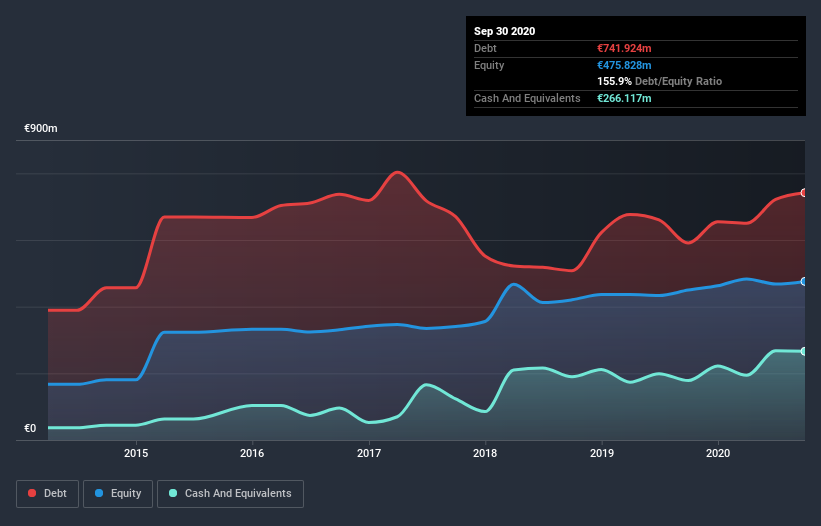The width and height of the screenshot is (821, 526).
Task: Click the 2015 x-axis label
Action: (136, 453)
